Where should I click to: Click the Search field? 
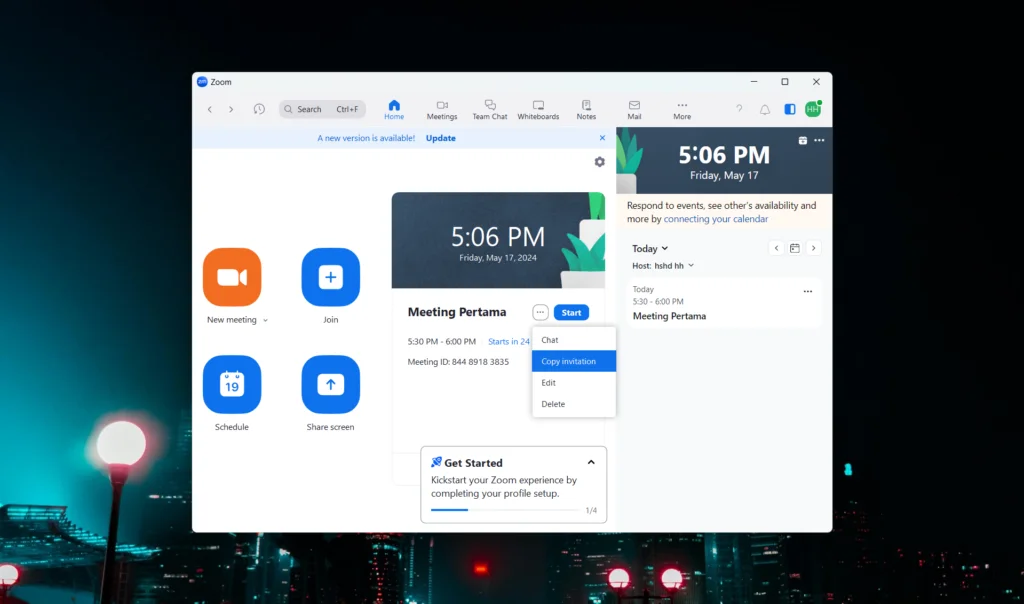point(322,109)
